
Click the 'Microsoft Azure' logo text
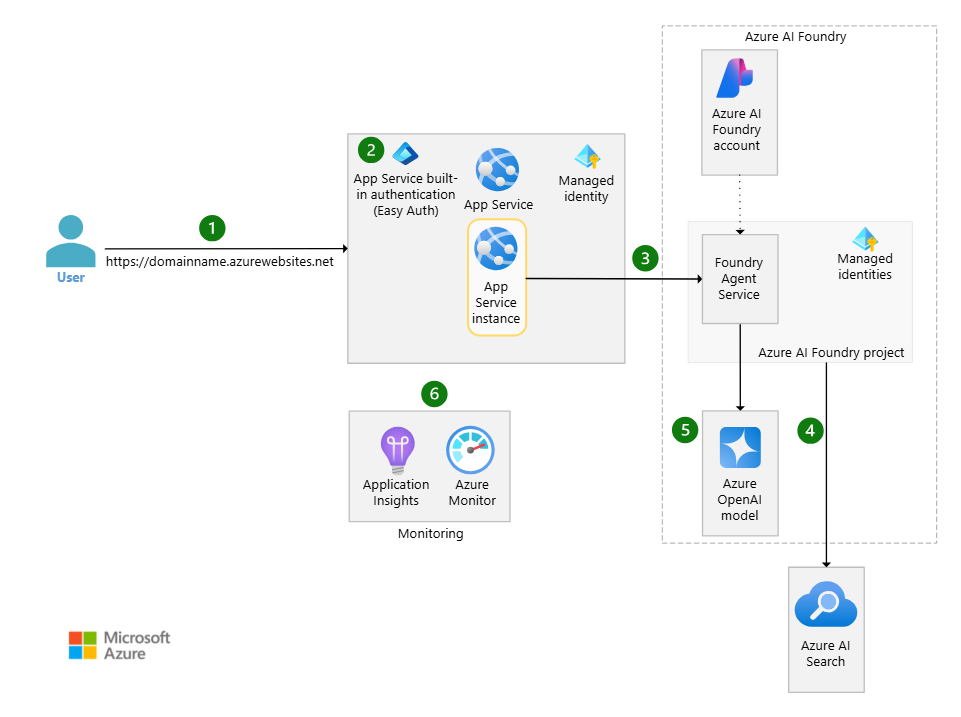click(137, 645)
